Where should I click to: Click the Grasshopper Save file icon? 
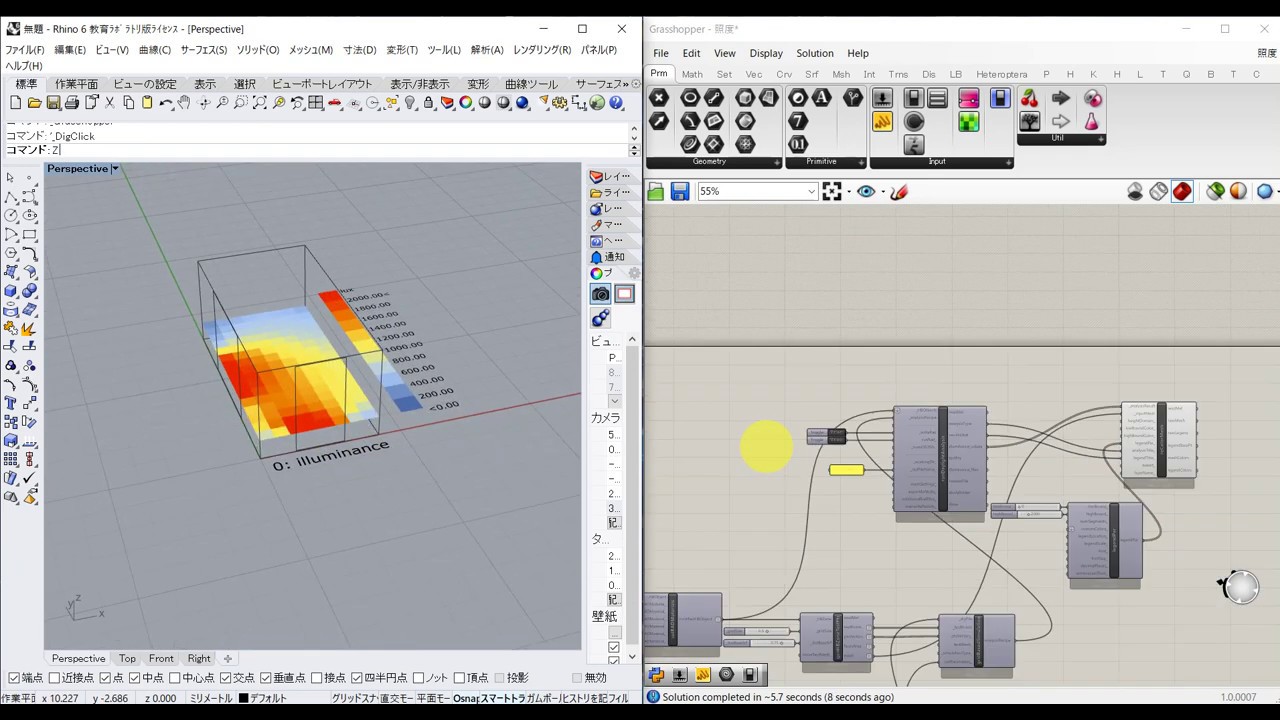(680, 191)
